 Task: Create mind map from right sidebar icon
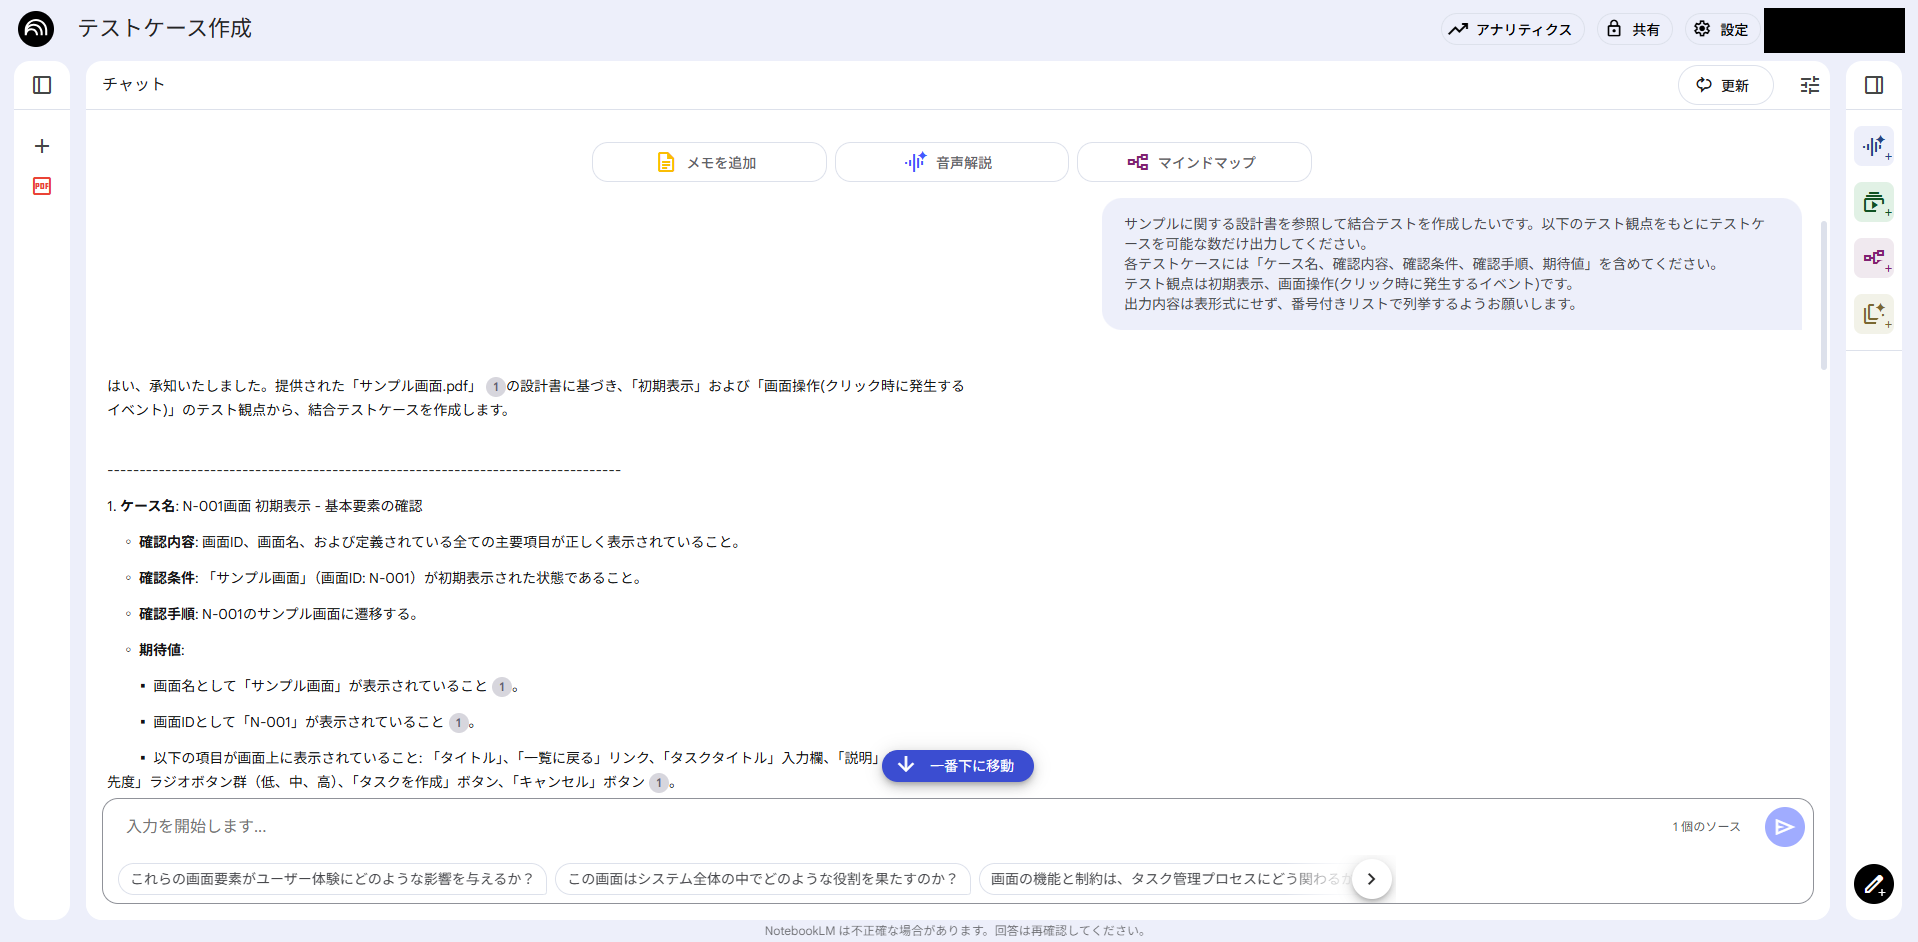pos(1874,258)
